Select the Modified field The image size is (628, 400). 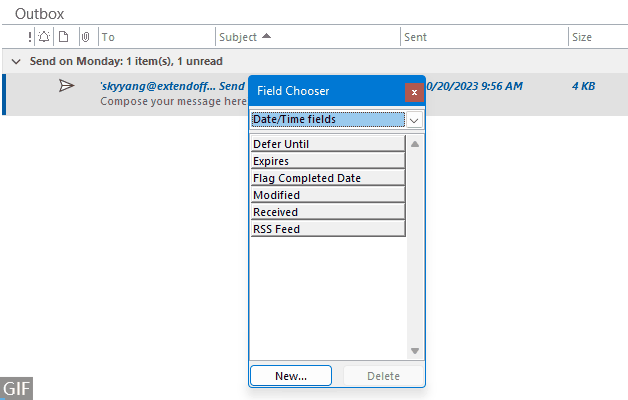click(x=328, y=195)
